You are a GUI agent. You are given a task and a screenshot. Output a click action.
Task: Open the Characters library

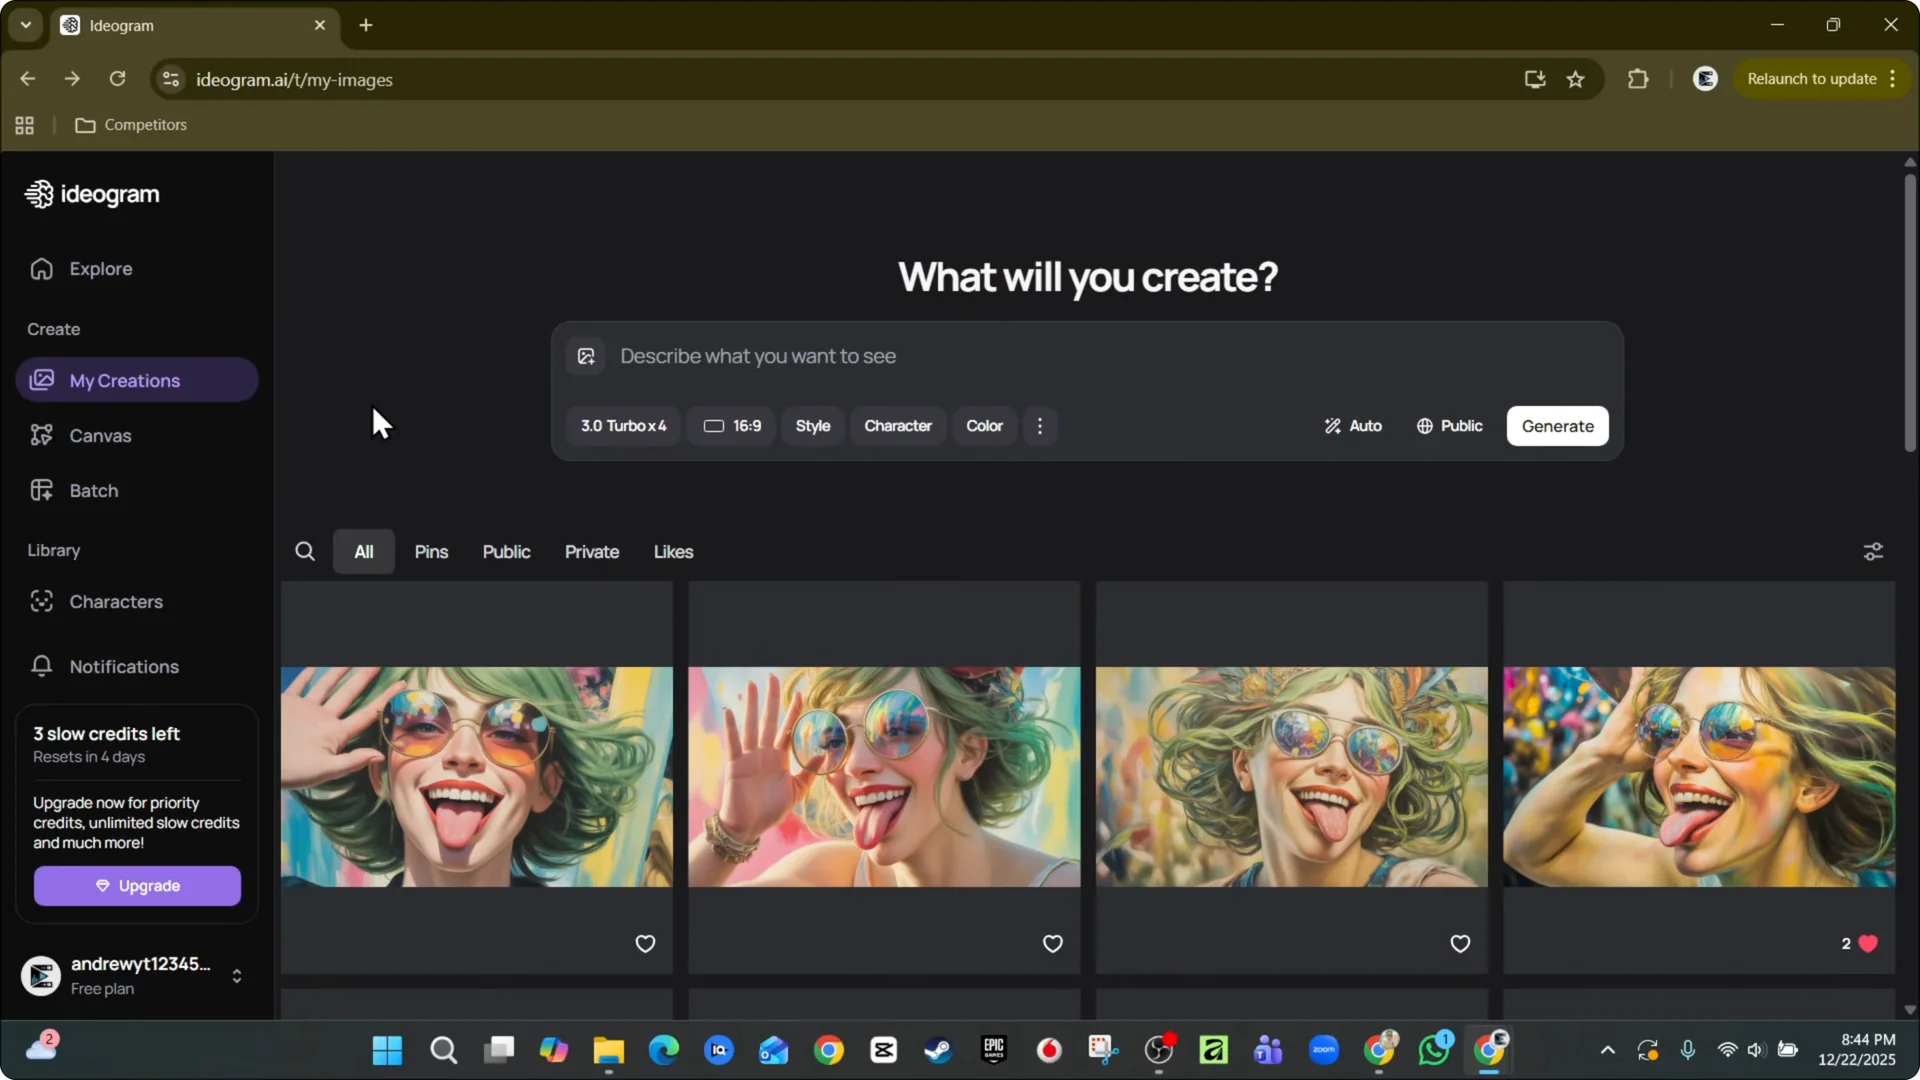(117, 602)
